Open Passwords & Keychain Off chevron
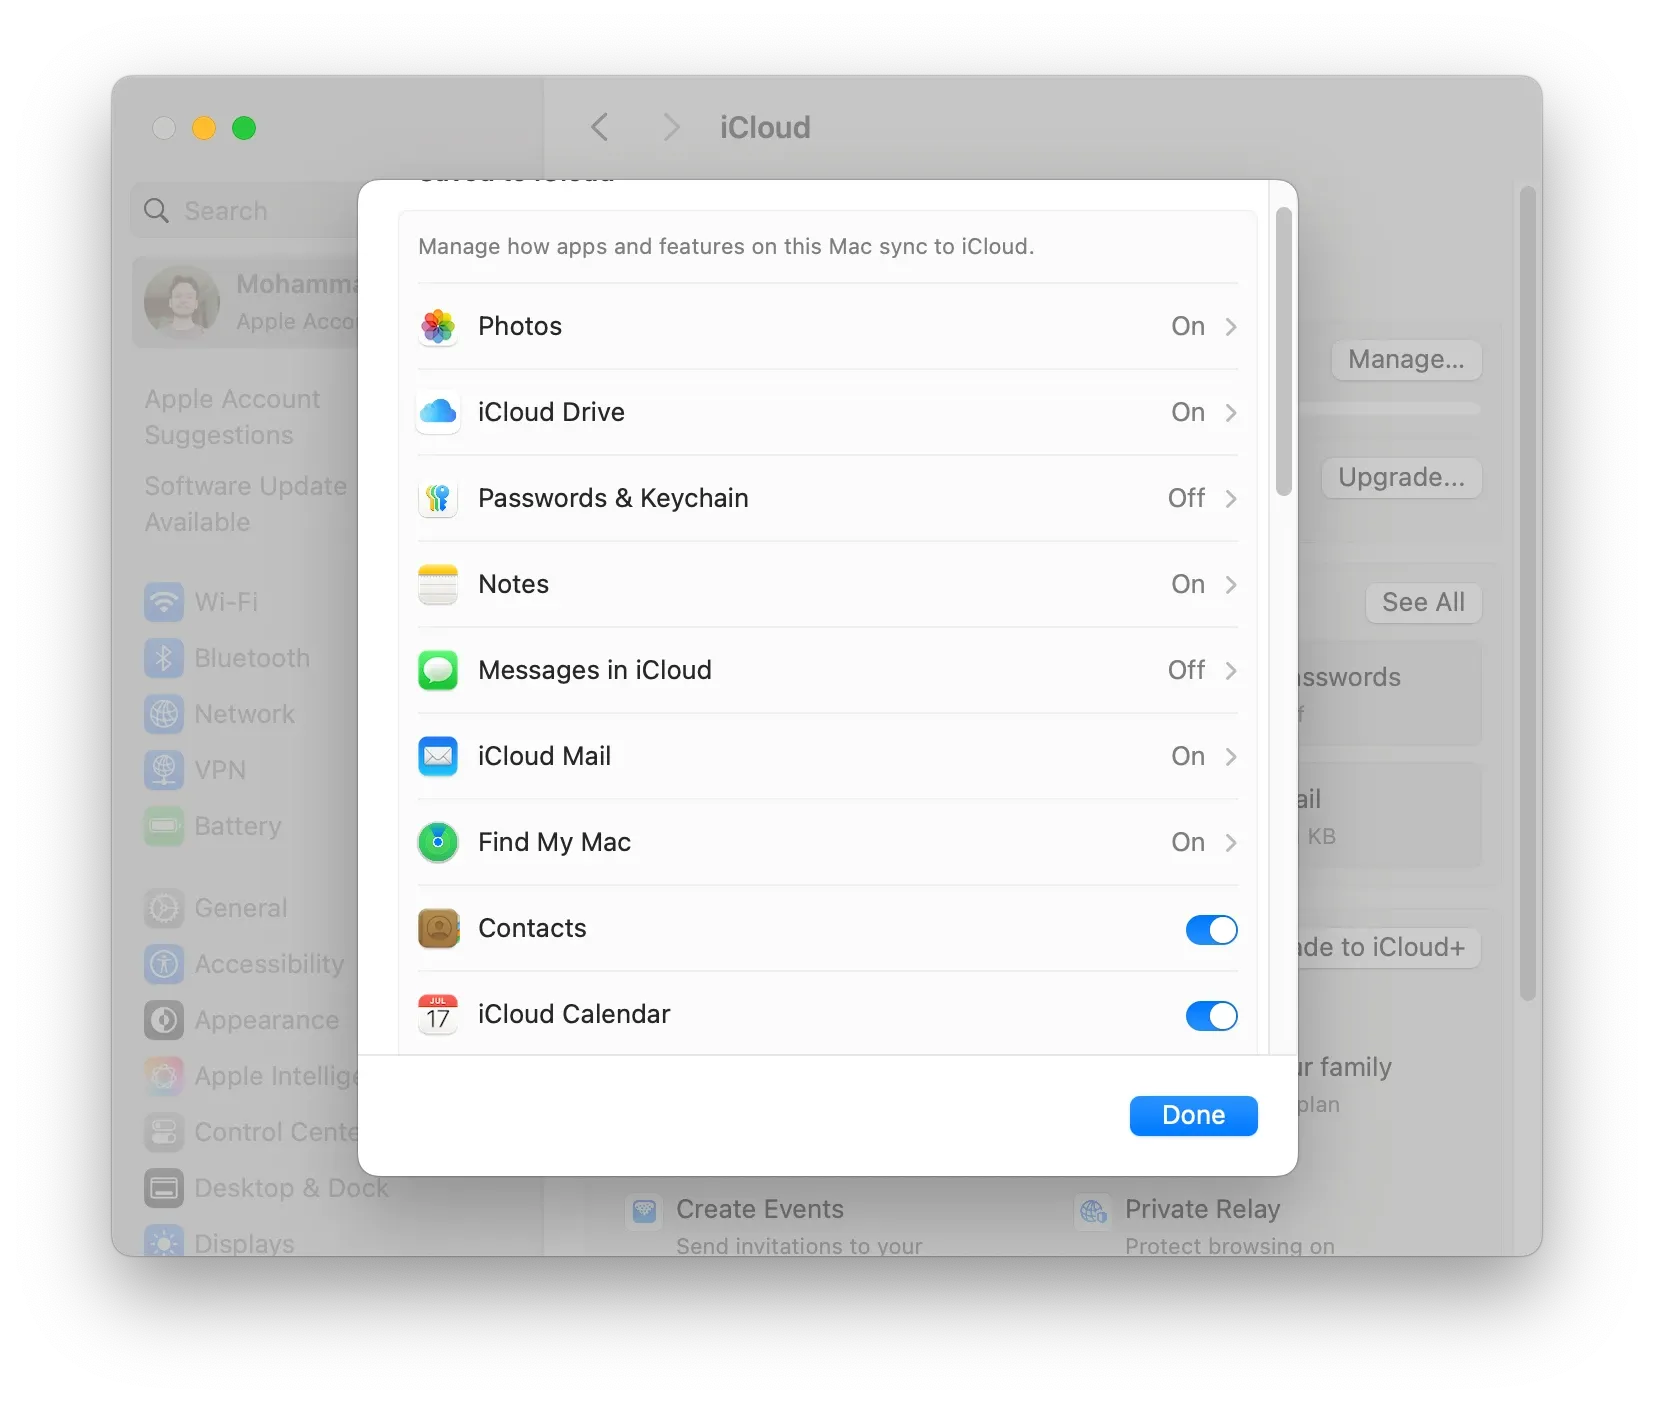Viewport: 1654px width, 1404px height. click(1231, 498)
